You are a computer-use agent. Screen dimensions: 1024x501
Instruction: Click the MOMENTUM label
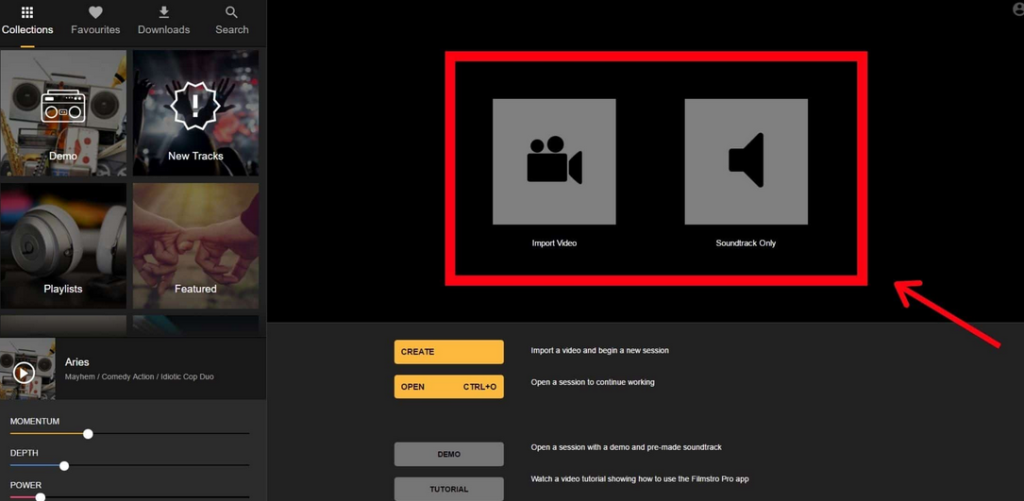pos(35,421)
